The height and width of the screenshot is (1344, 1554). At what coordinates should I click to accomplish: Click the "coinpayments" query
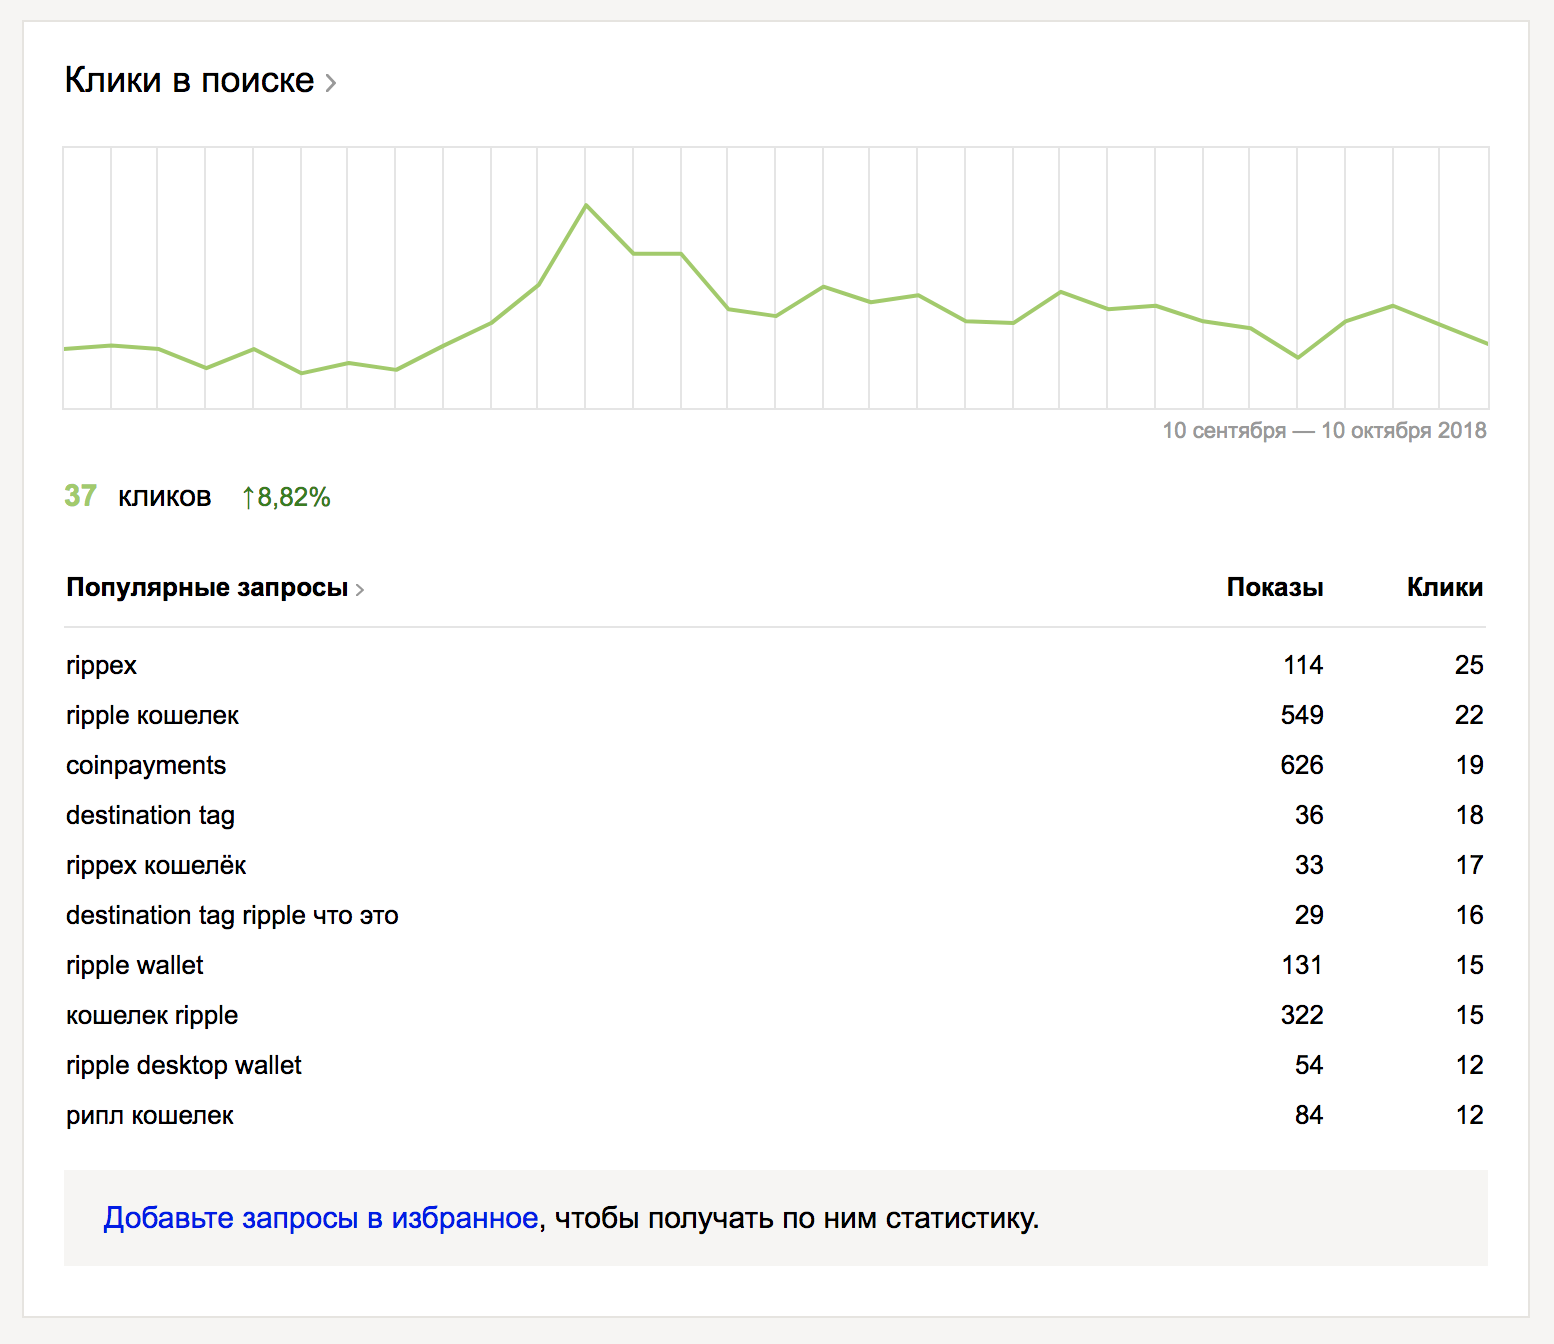click(x=146, y=765)
